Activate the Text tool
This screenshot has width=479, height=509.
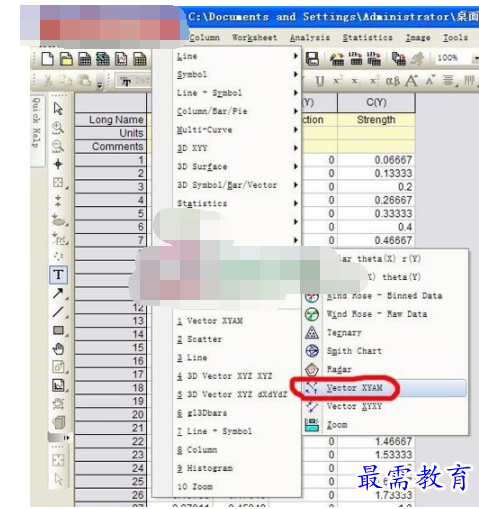click(x=59, y=275)
